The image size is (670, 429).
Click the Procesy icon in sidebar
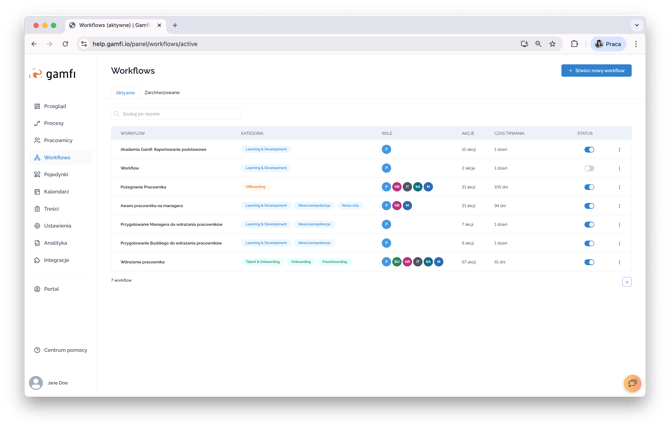click(x=37, y=123)
